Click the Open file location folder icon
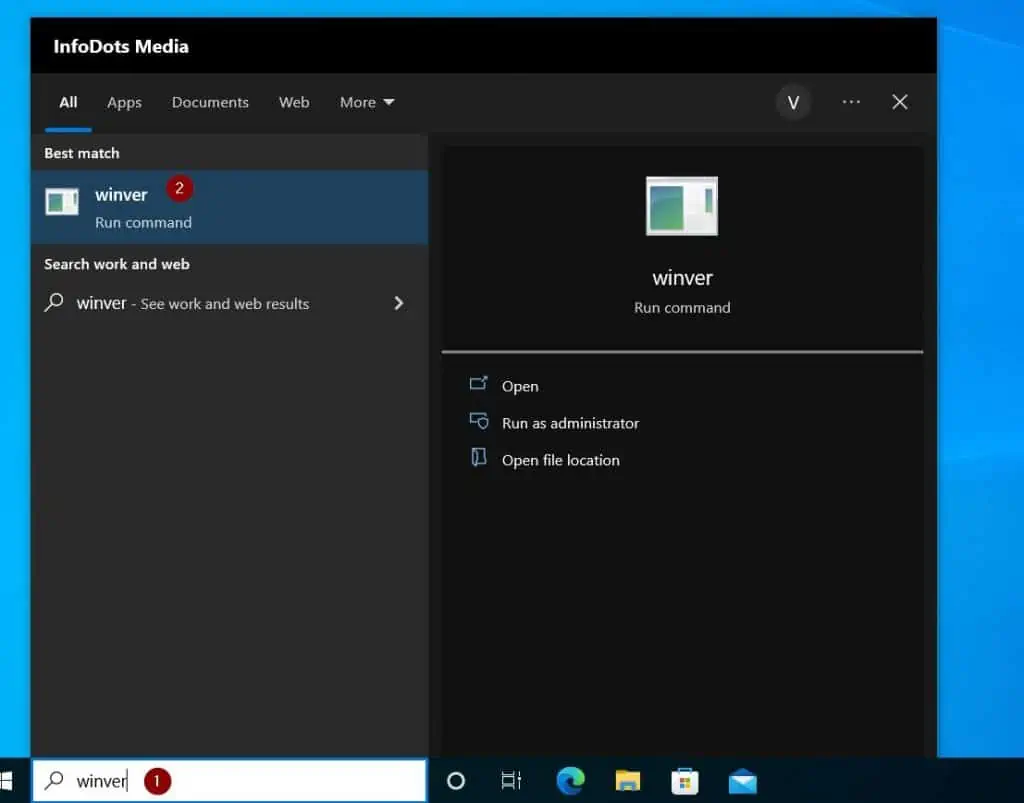The height and width of the screenshot is (803, 1024). (479, 457)
